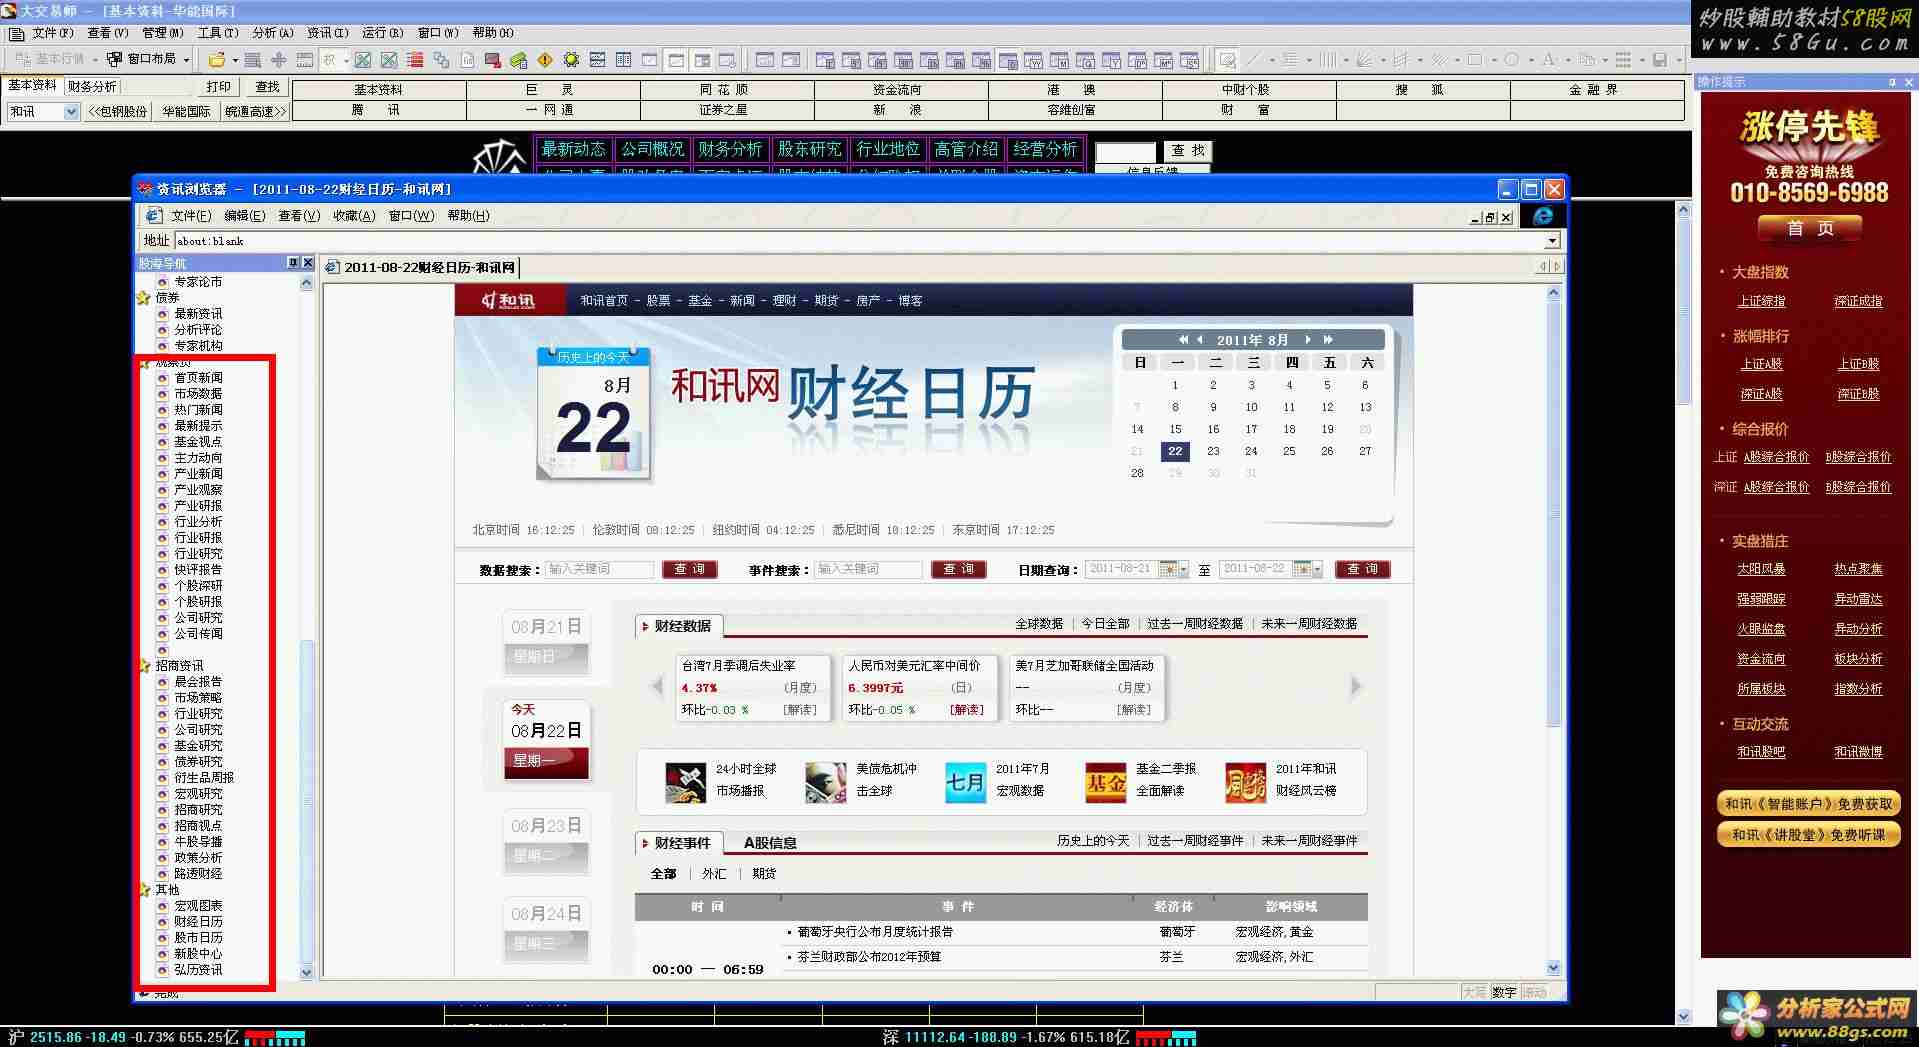Open the 和讯股吧 link
1919x1047 pixels.
(x=1761, y=752)
